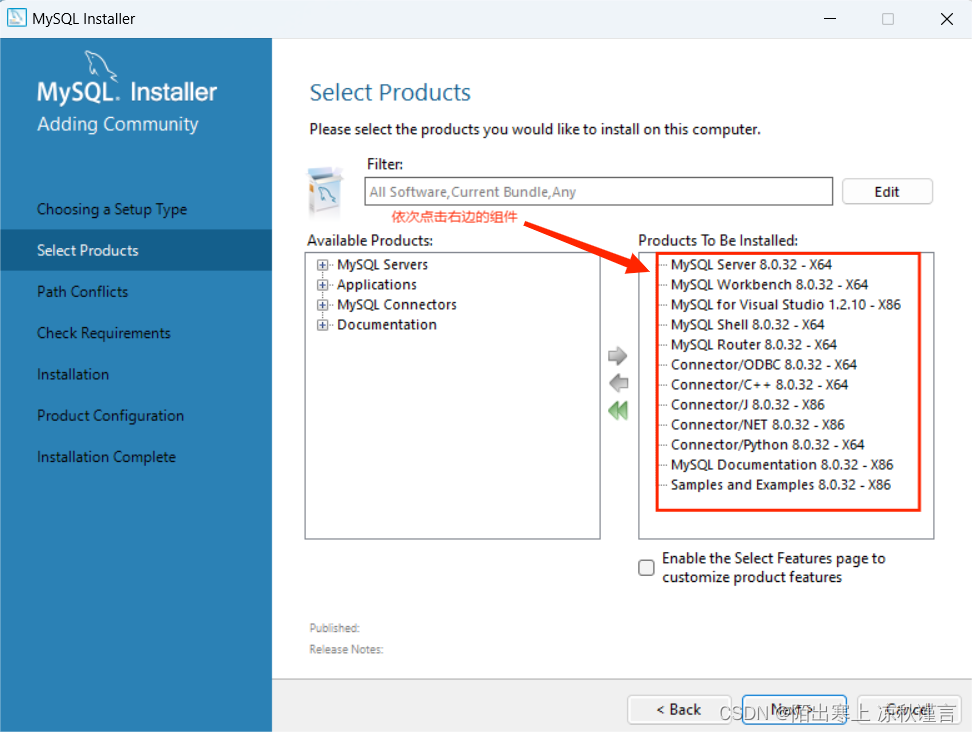Click the add-product right arrow icon
This screenshot has width=972, height=732.
pyautogui.click(x=617, y=356)
